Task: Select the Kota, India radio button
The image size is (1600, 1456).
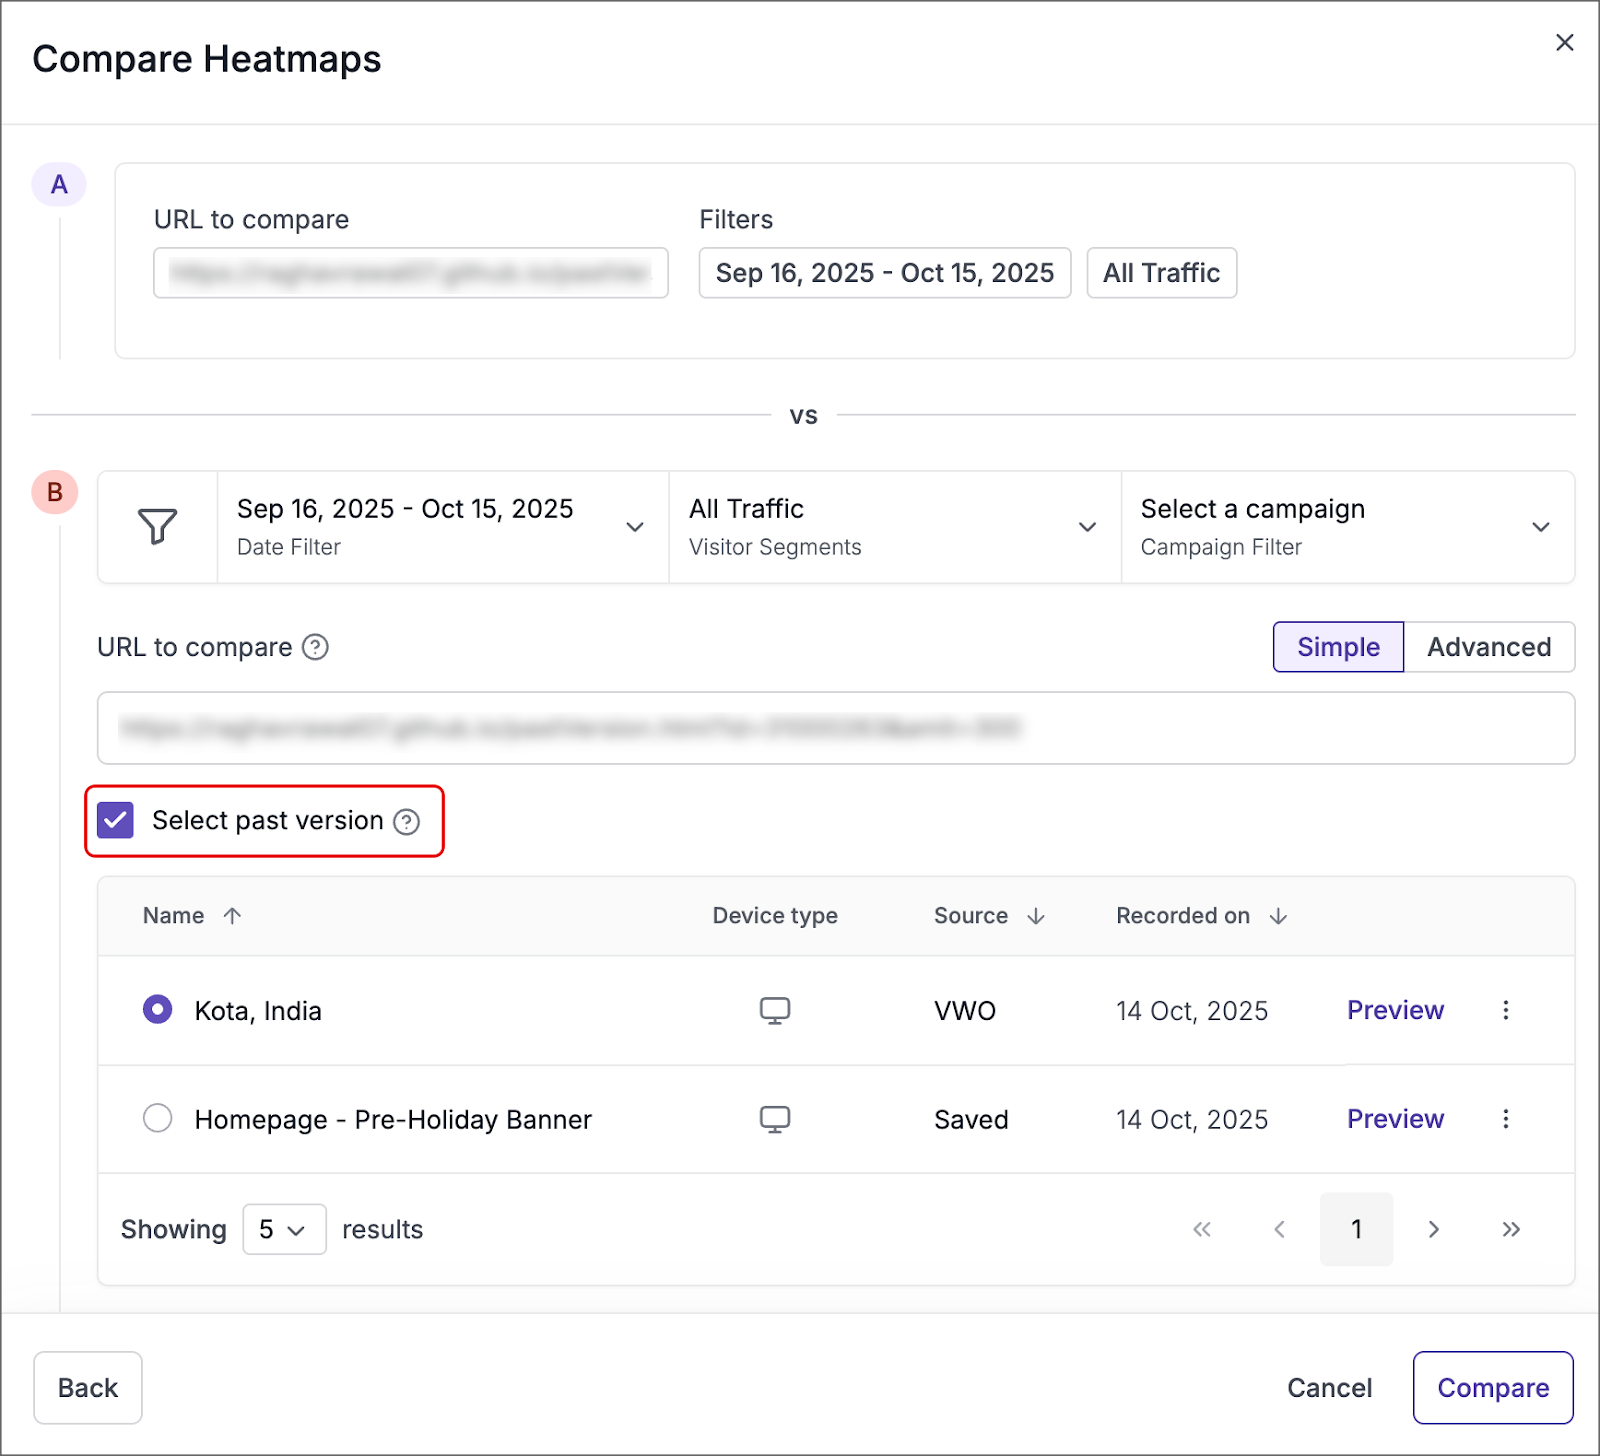Action: [158, 1010]
